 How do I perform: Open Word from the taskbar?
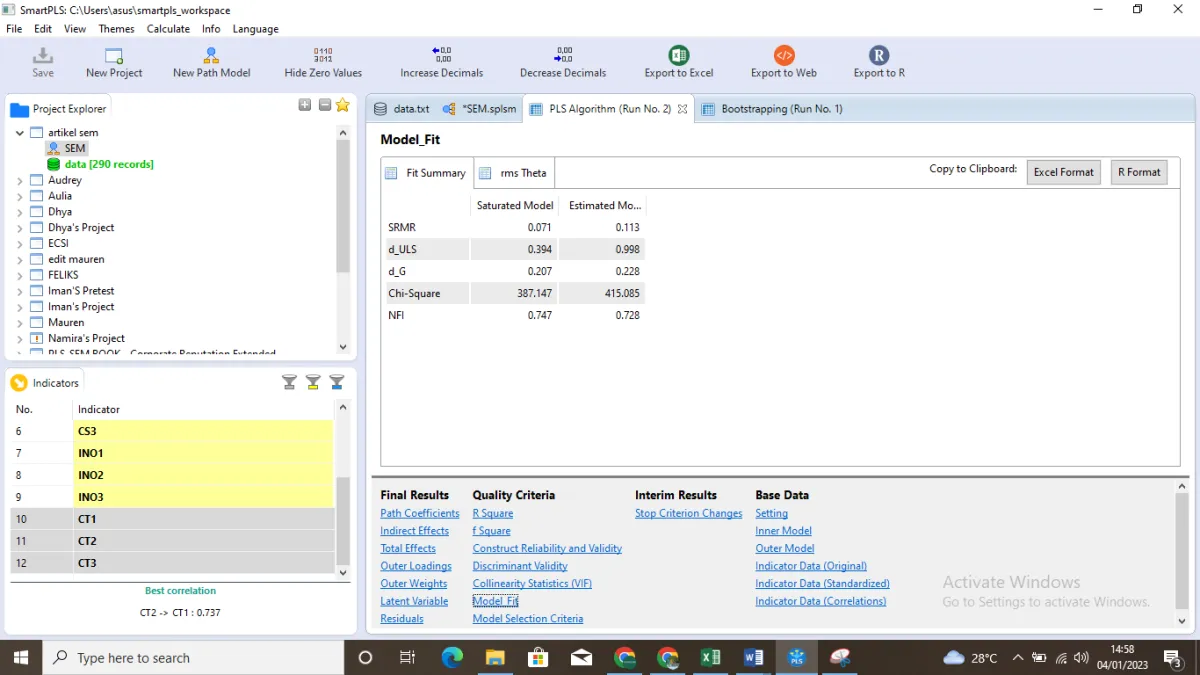[x=754, y=657]
